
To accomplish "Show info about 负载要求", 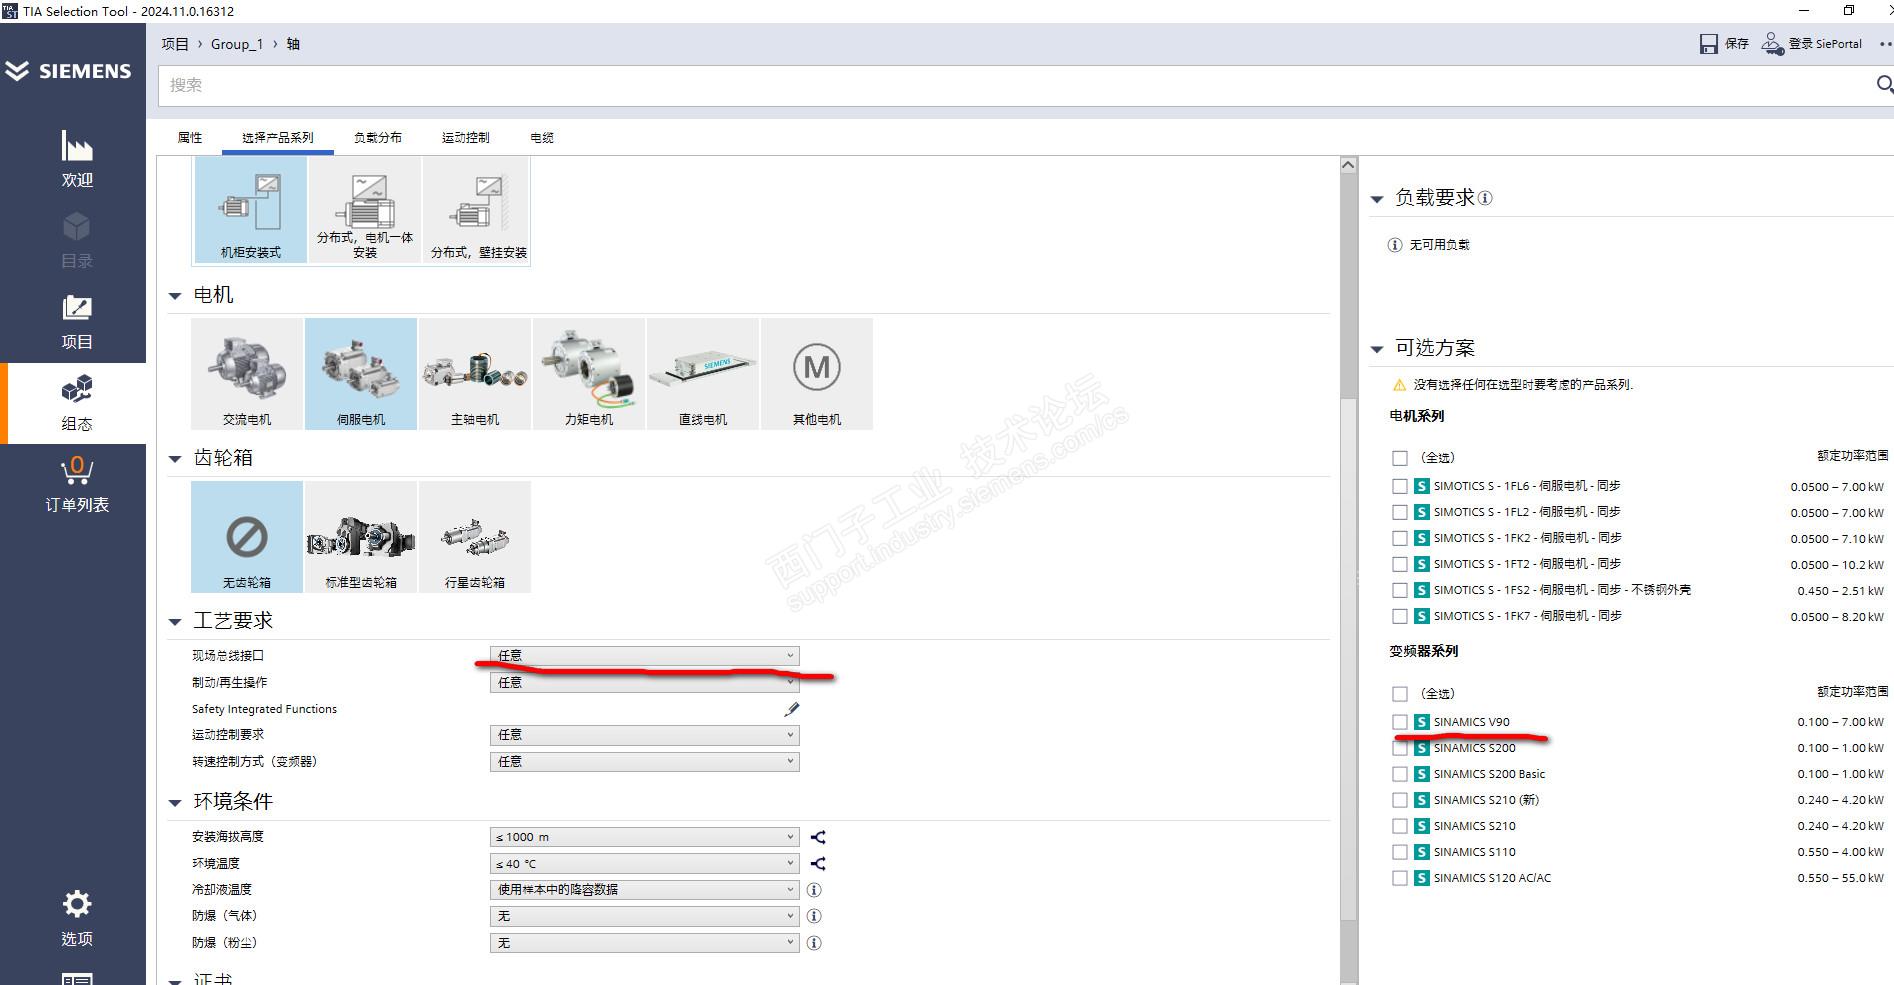I will click(1485, 198).
